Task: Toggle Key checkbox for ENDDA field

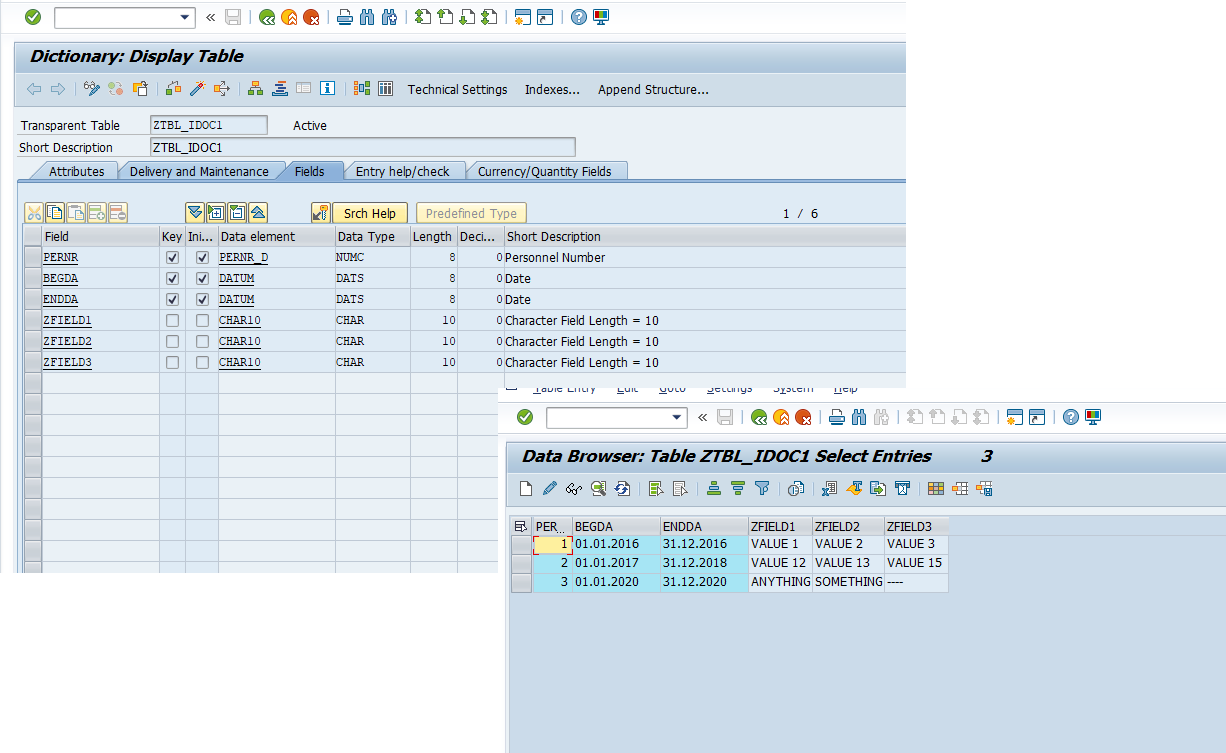Action: 172,300
